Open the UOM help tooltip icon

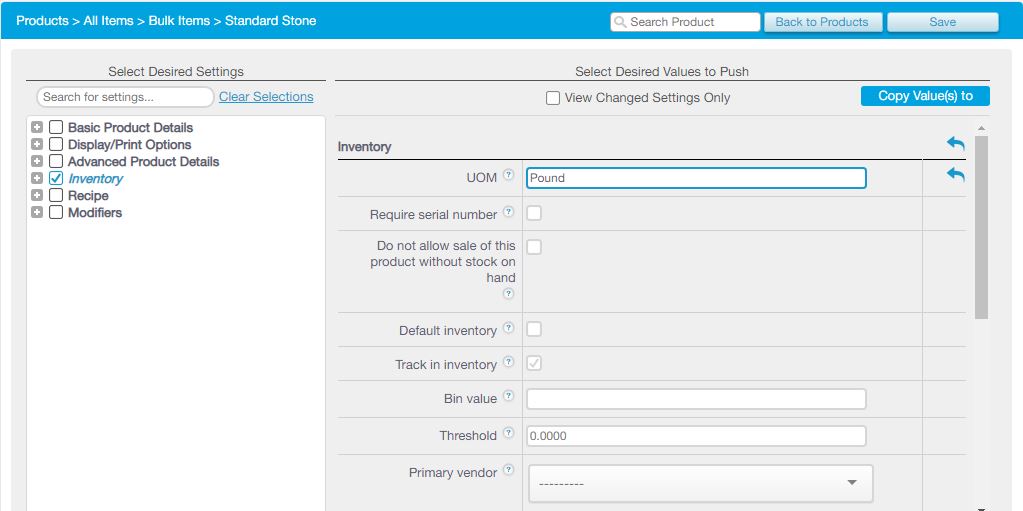pyautogui.click(x=509, y=175)
